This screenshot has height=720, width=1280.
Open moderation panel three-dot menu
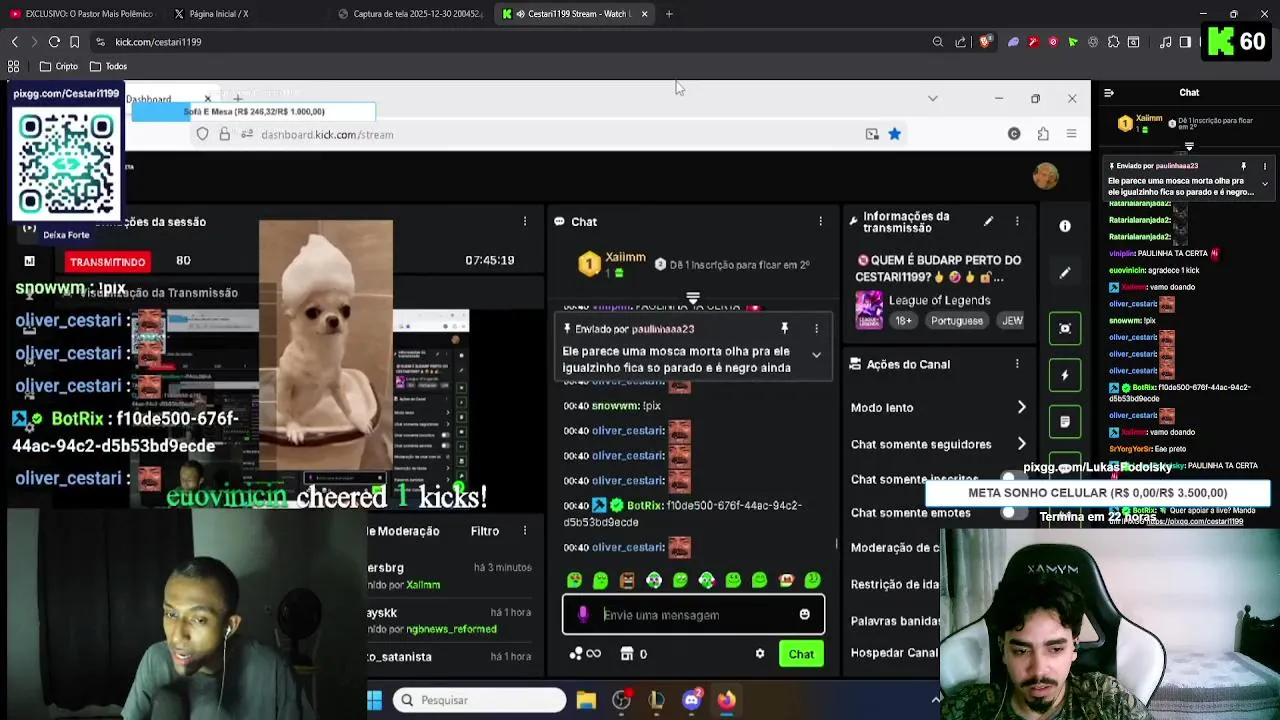click(524, 531)
